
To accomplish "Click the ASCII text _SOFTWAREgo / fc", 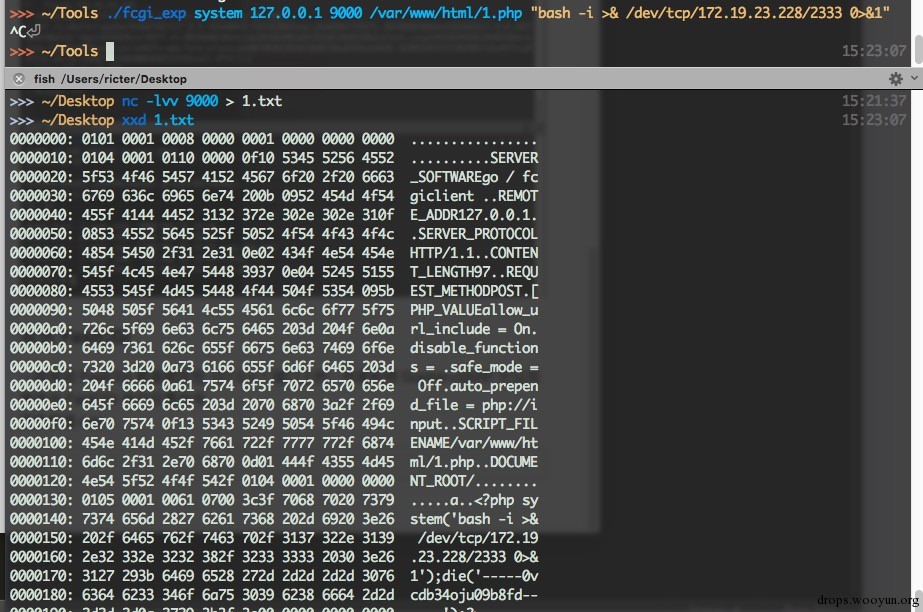I will 474,177.
